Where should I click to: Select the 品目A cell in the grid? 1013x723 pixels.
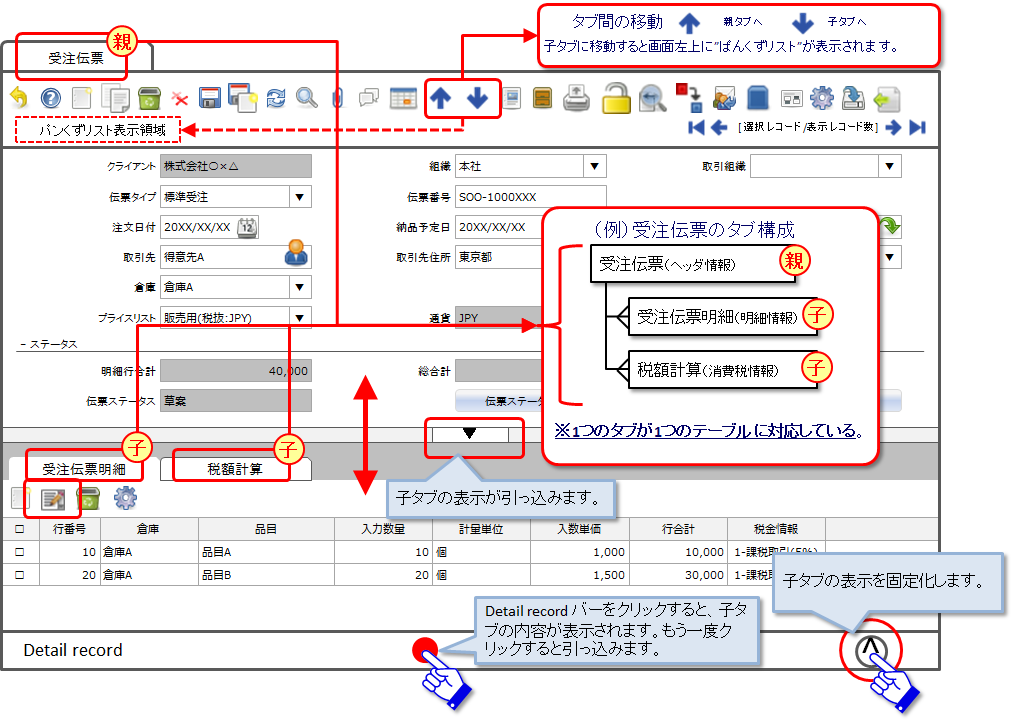(x=266, y=552)
